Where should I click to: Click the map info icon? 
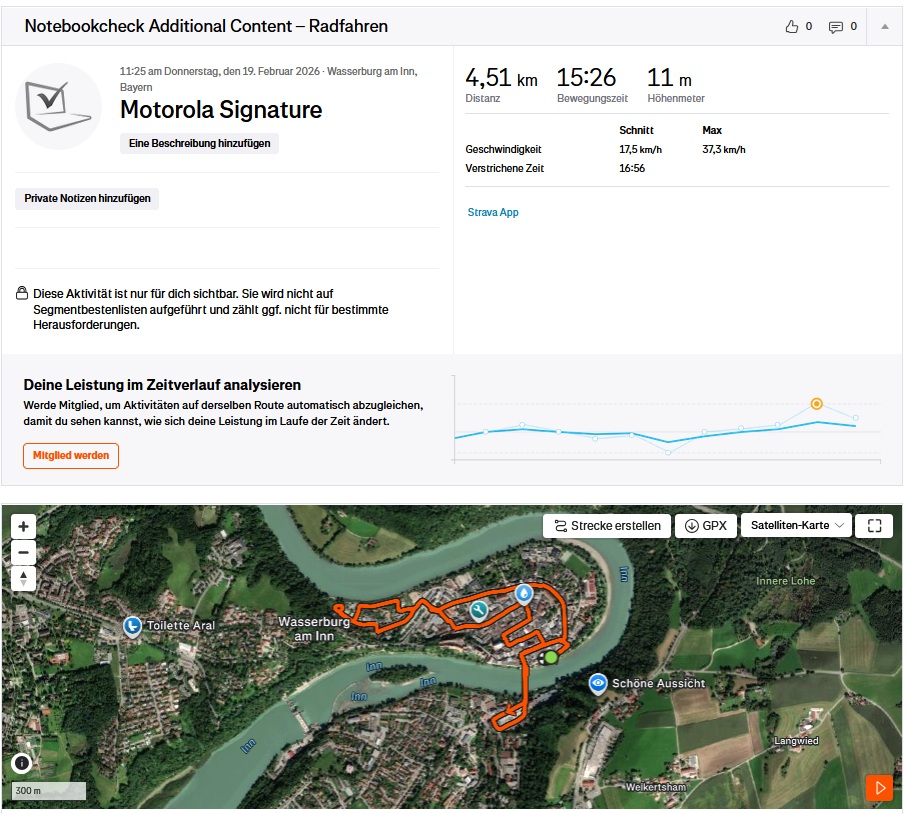(x=22, y=763)
